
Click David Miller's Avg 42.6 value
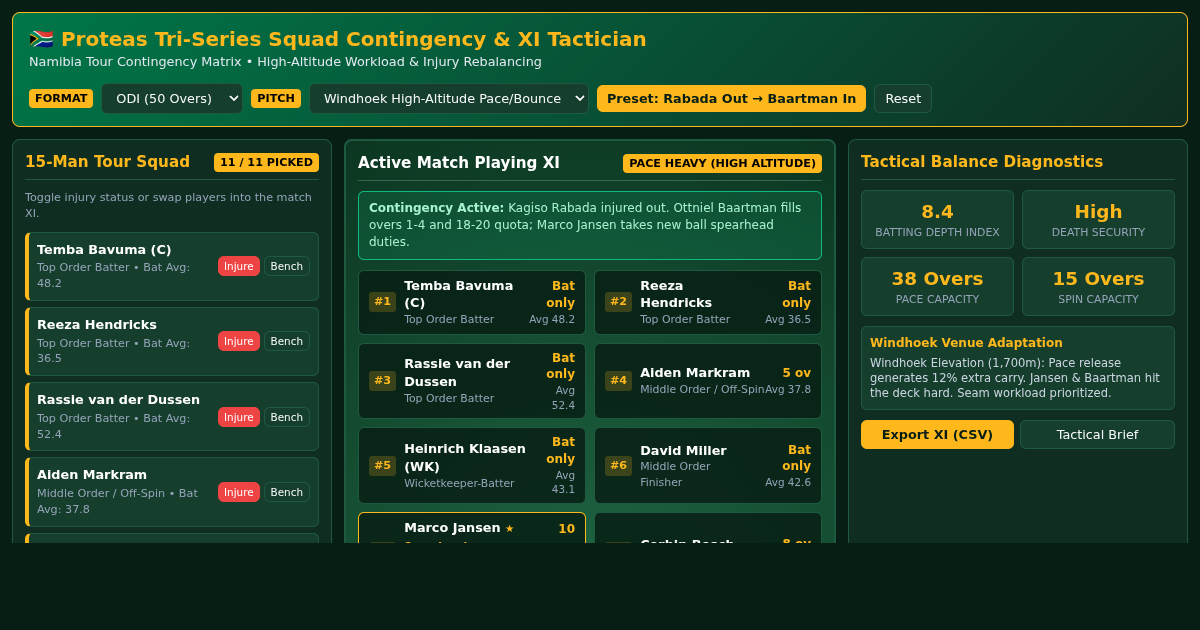(788, 482)
